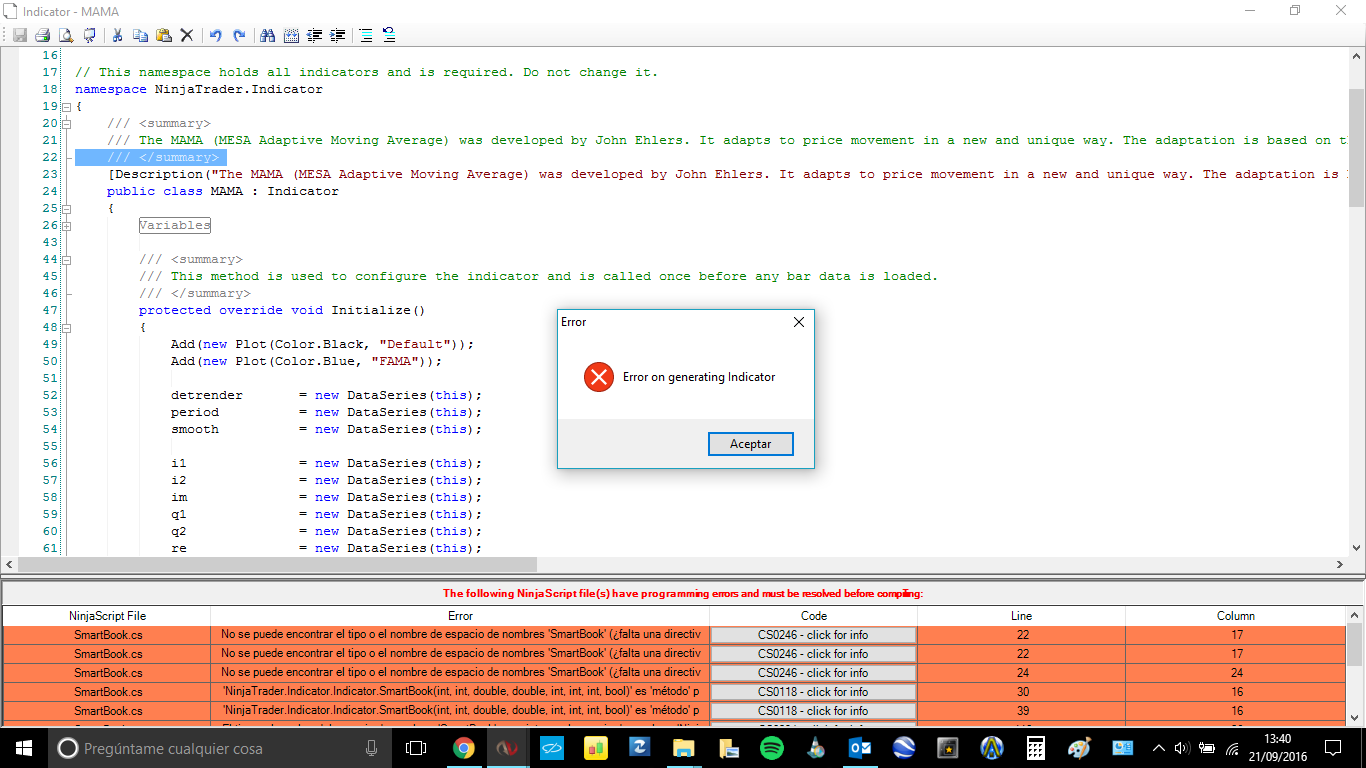Collapse the MAMA class body at line 25
Image resolution: width=1366 pixels, height=768 pixels.
[66, 208]
